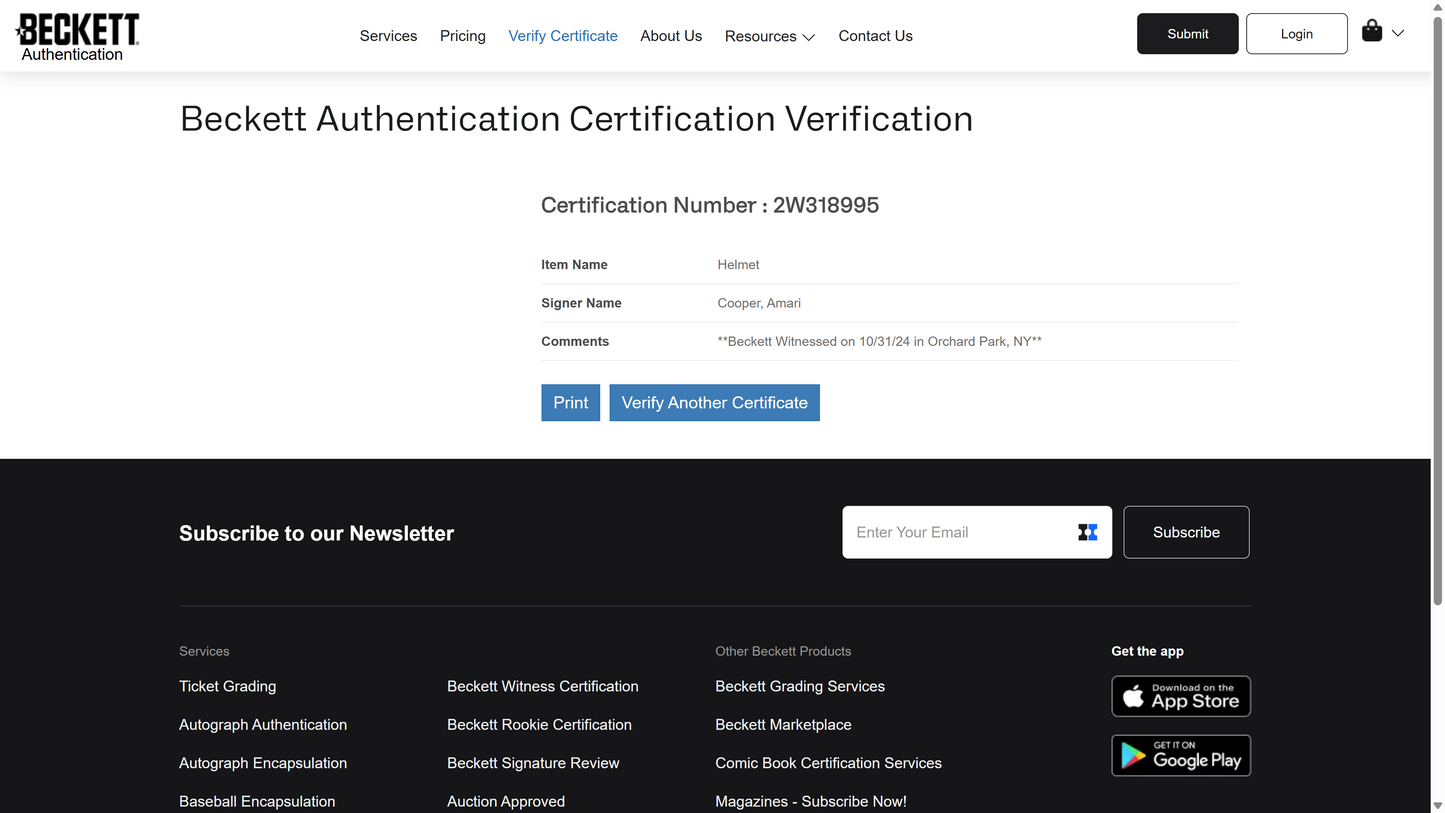Click the Beckett Authentication Certification Verification title
This screenshot has height=813, width=1445.
click(577, 119)
